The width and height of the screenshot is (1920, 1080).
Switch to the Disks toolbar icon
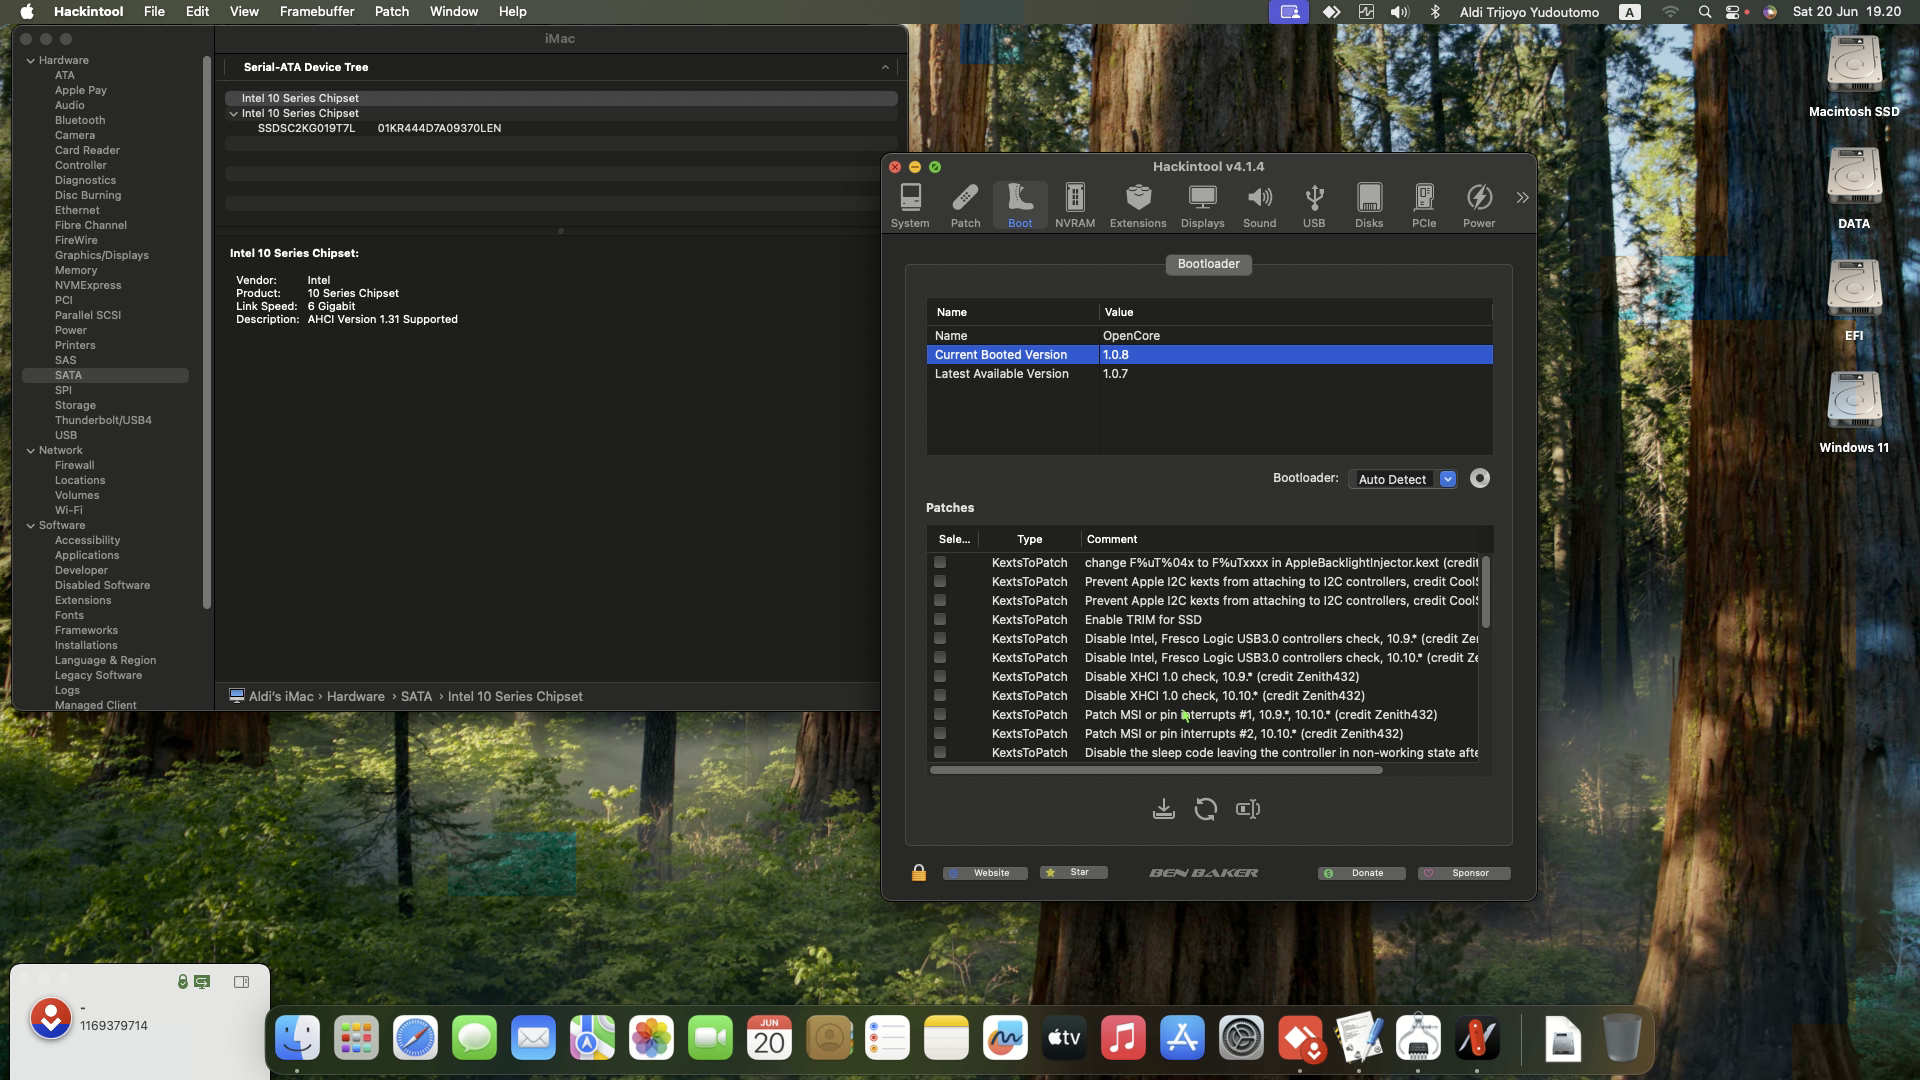(1369, 205)
